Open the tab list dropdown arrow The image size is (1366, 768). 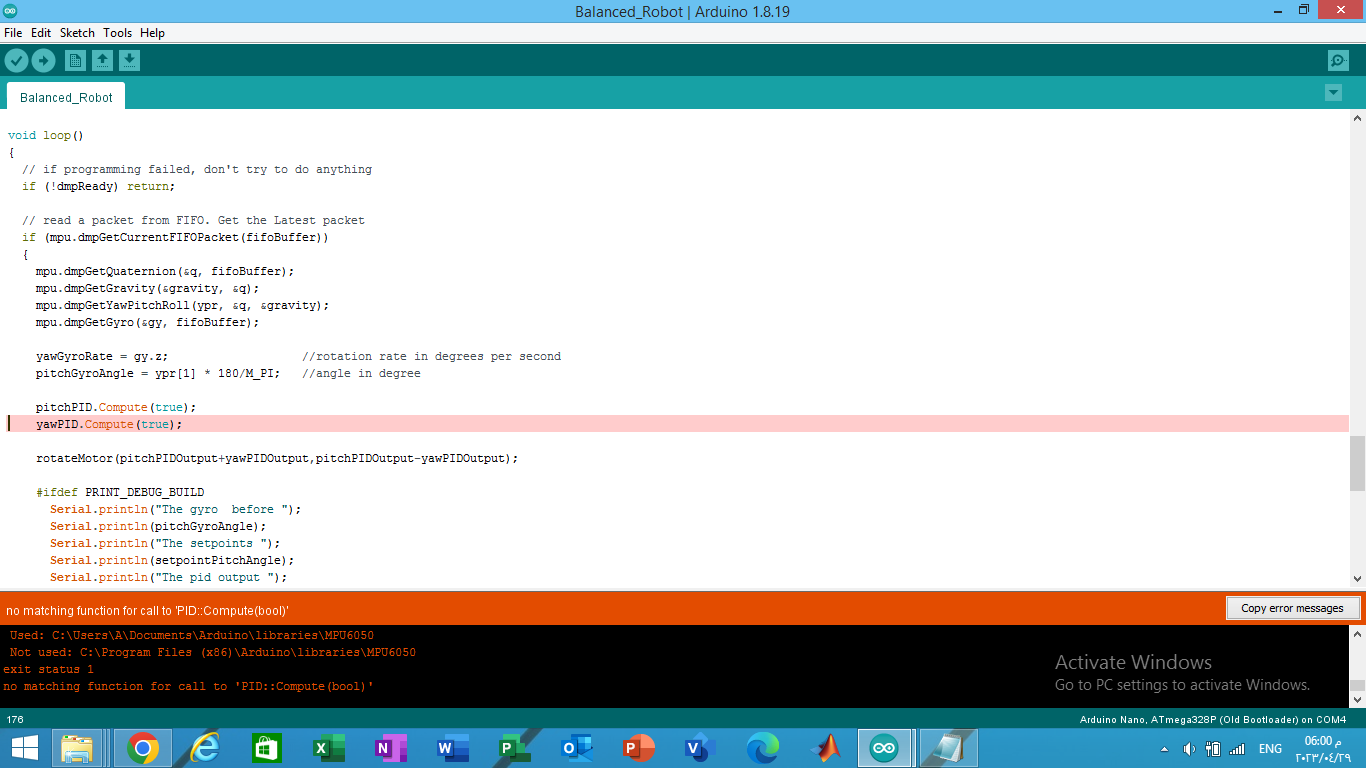(x=1333, y=92)
